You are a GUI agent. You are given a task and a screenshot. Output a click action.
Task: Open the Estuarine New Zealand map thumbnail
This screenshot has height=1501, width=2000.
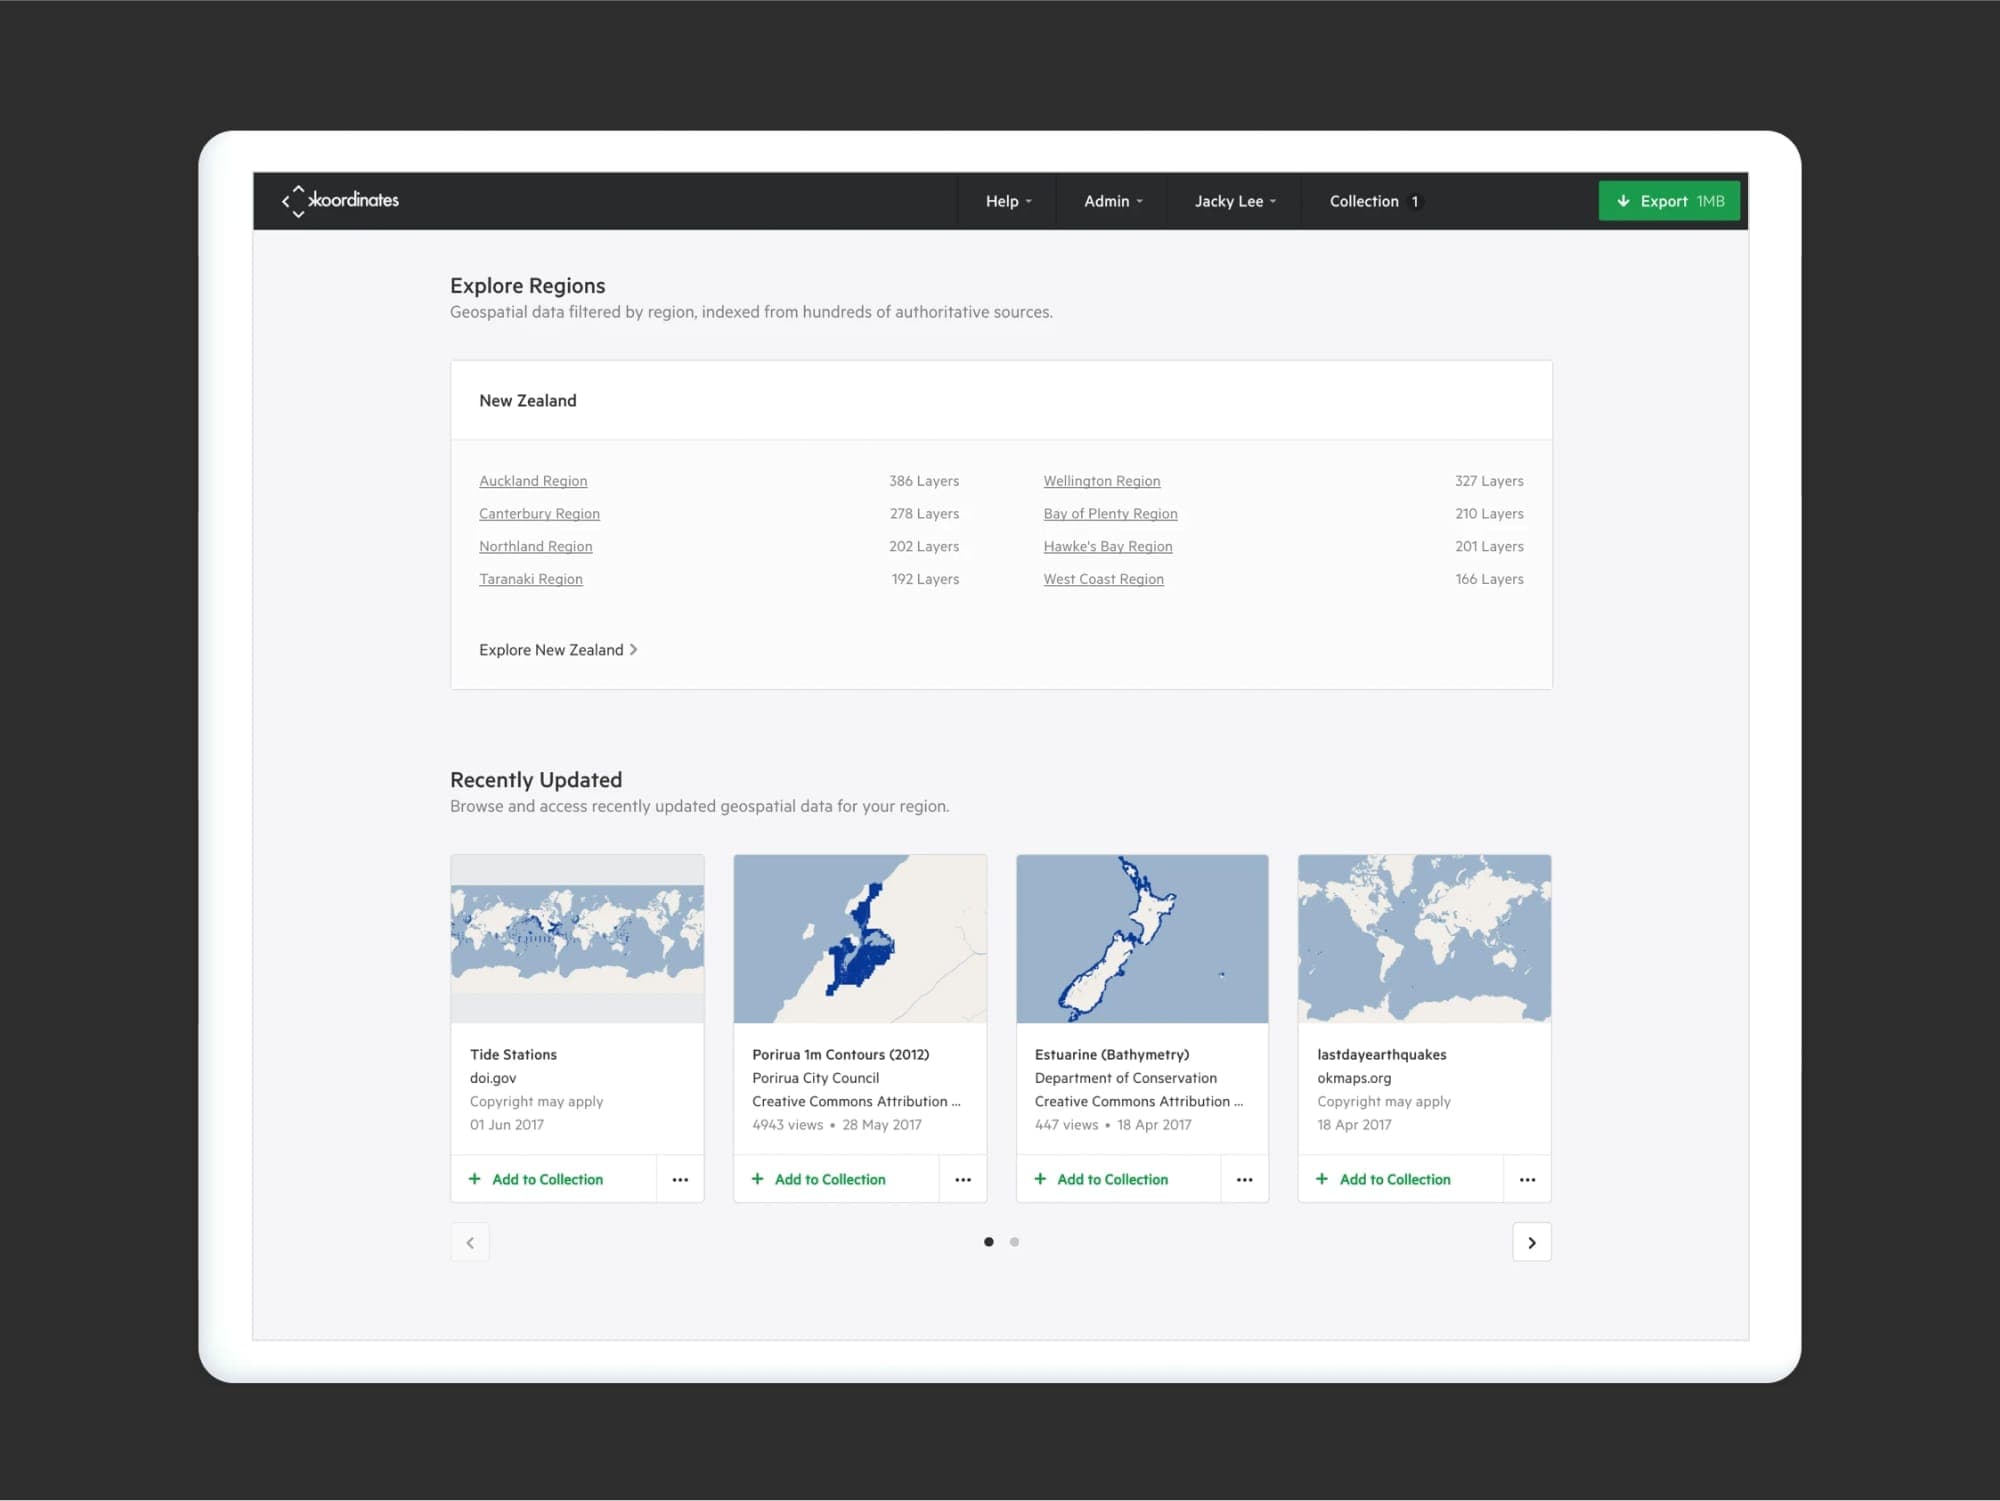[1142, 939]
